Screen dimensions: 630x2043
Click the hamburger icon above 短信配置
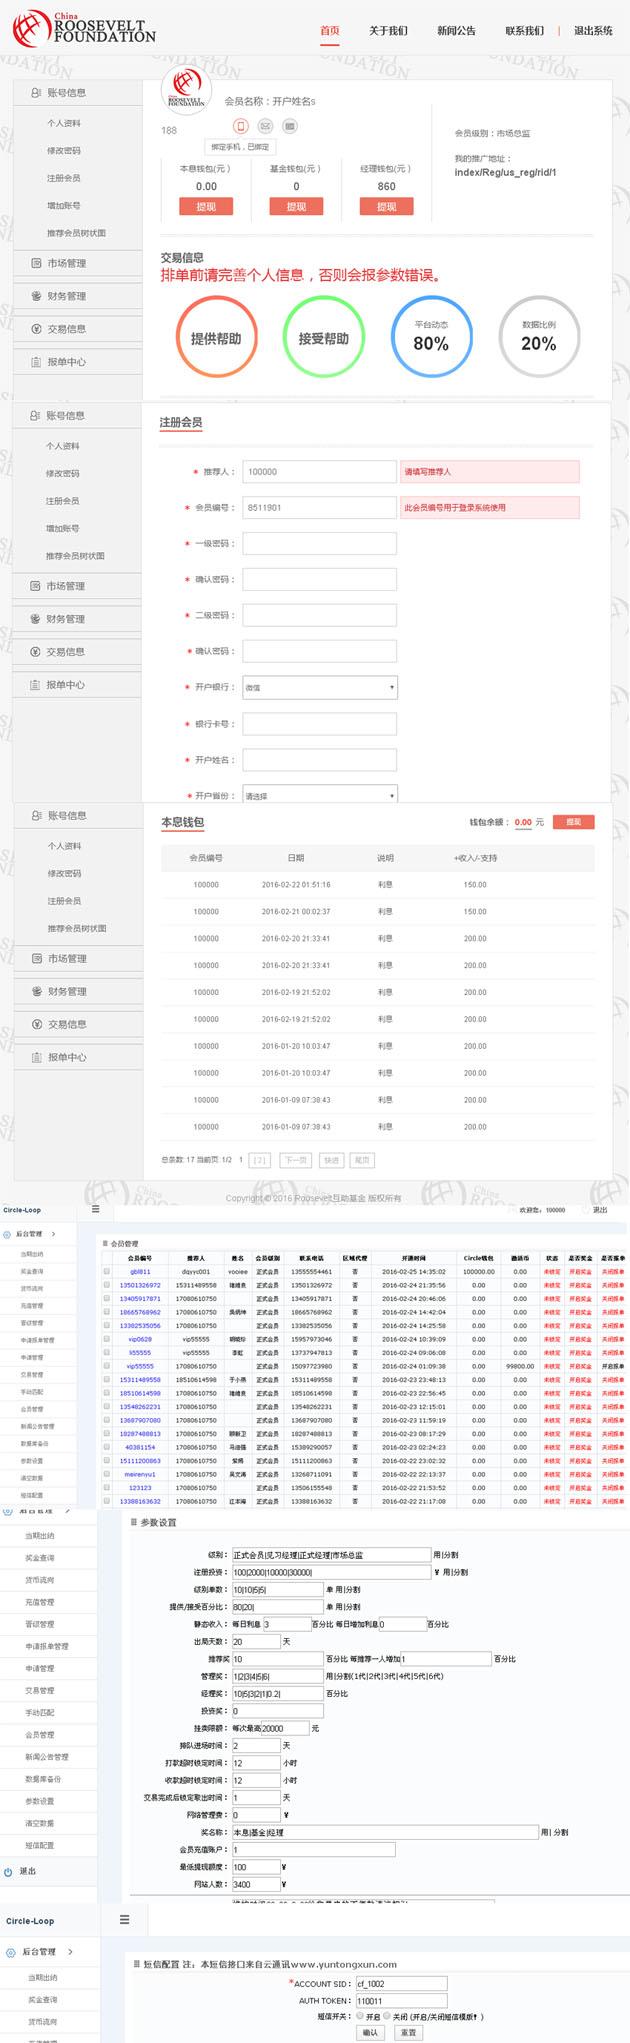tap(124, 1919)
